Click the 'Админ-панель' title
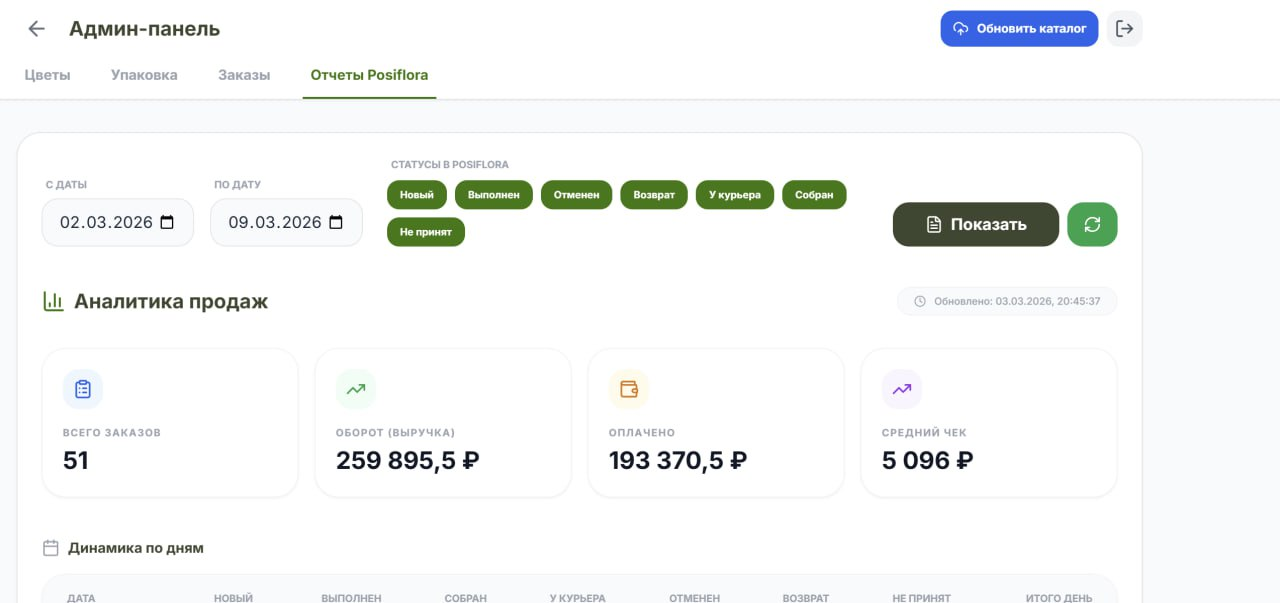 (144, 29)
